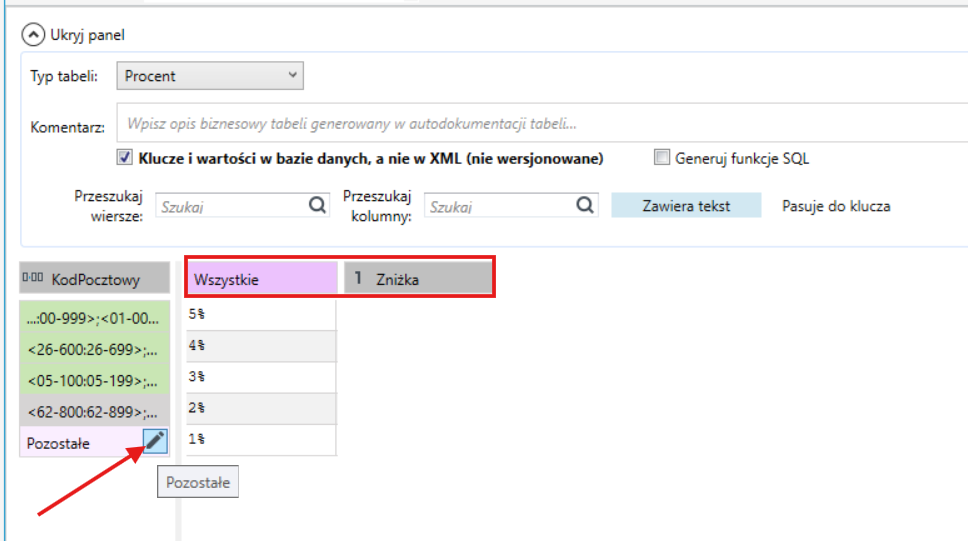The image size is (968, 541).
Task: Click search magnifier in Przeszukaj wiersze field
Action: pos(317,205)
